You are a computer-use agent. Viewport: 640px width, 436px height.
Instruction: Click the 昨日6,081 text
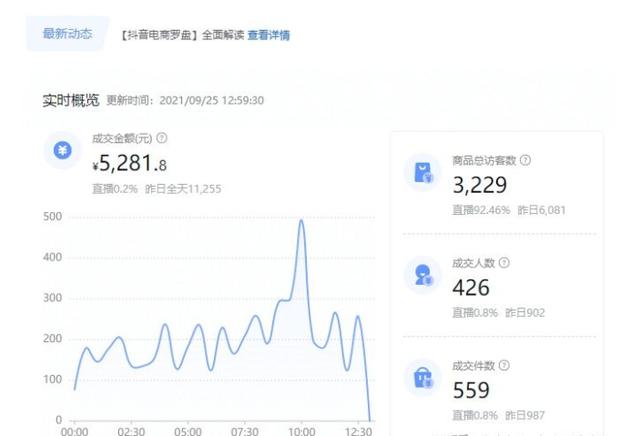542,210
